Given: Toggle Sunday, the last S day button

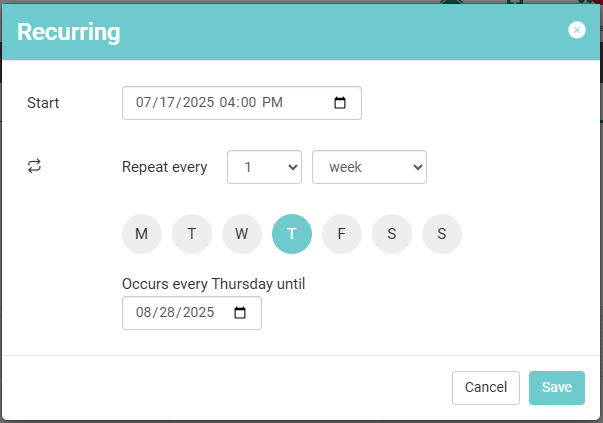Looking at the screenshot, I should (x=442, y=234).
